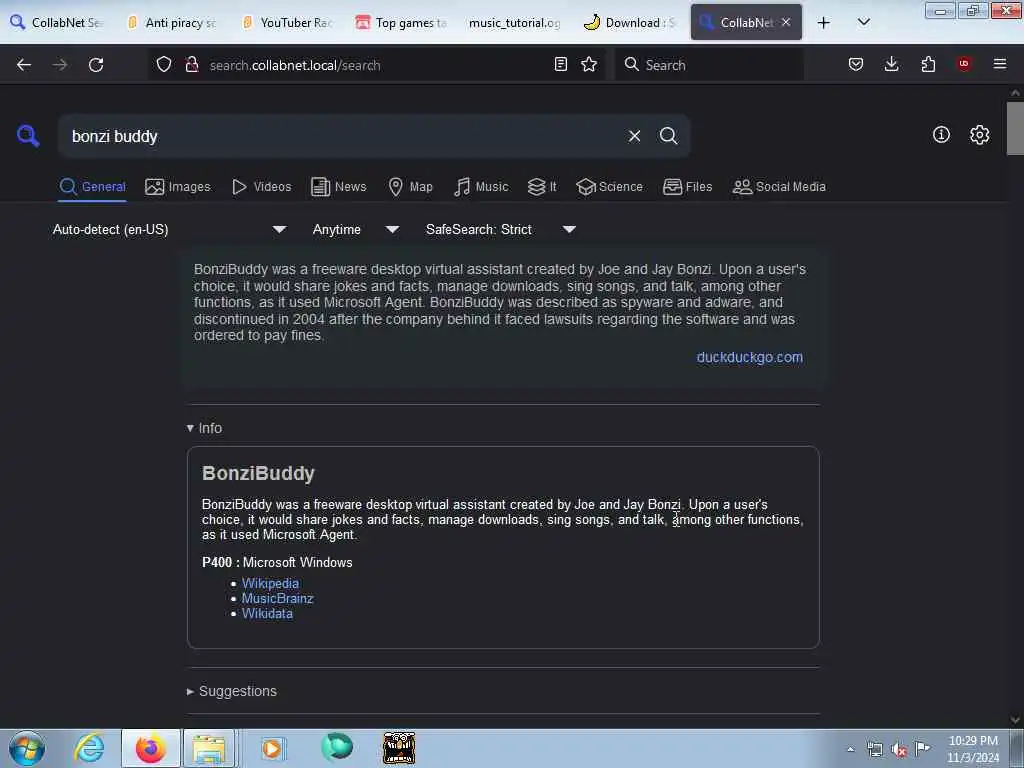
Task: Reload the page with the refresh icon
Action: [96, 65]
